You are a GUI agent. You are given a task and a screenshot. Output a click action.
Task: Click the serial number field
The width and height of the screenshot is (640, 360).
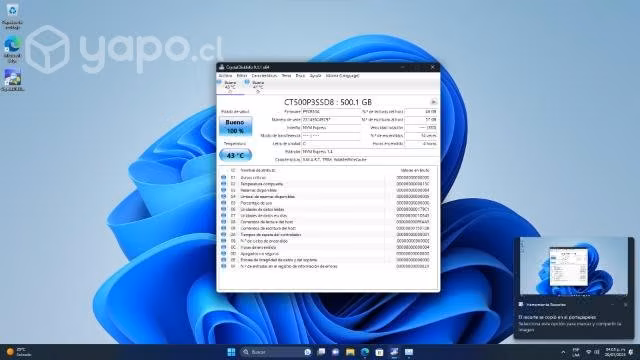point(331,120)
